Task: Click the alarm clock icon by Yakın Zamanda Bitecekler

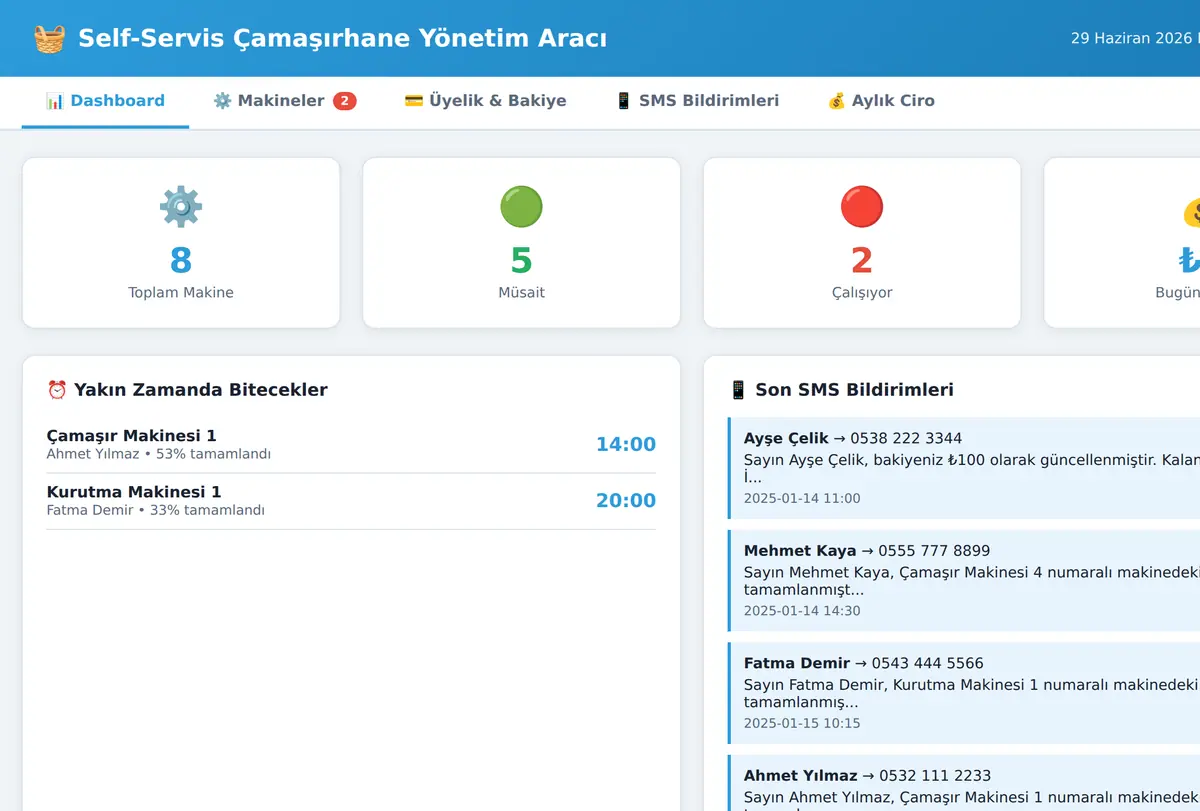Action: (x=57, y=390)
